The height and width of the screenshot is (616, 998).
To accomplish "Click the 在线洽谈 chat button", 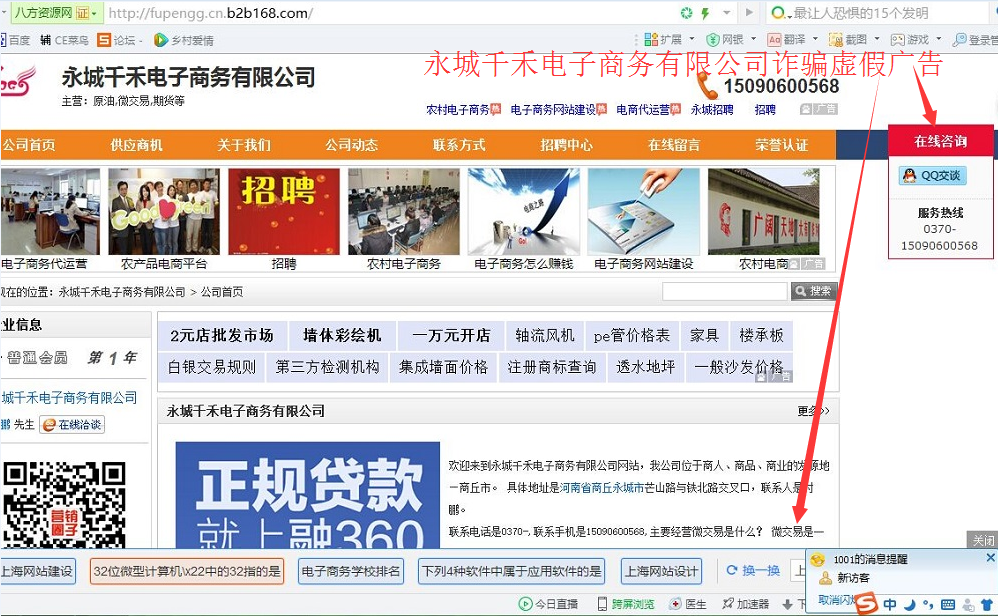I will tap(72, 424).
